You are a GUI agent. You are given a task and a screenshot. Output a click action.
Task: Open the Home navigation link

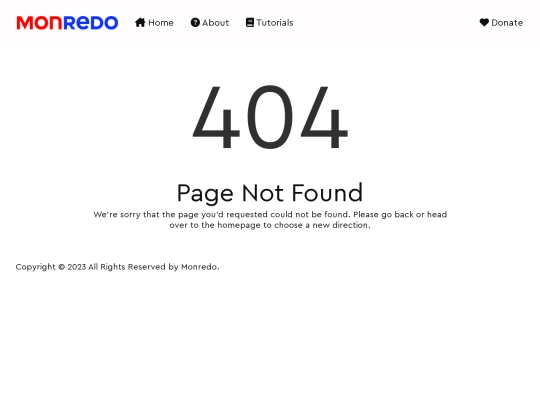pyautogui.click(x=154, y=23)
